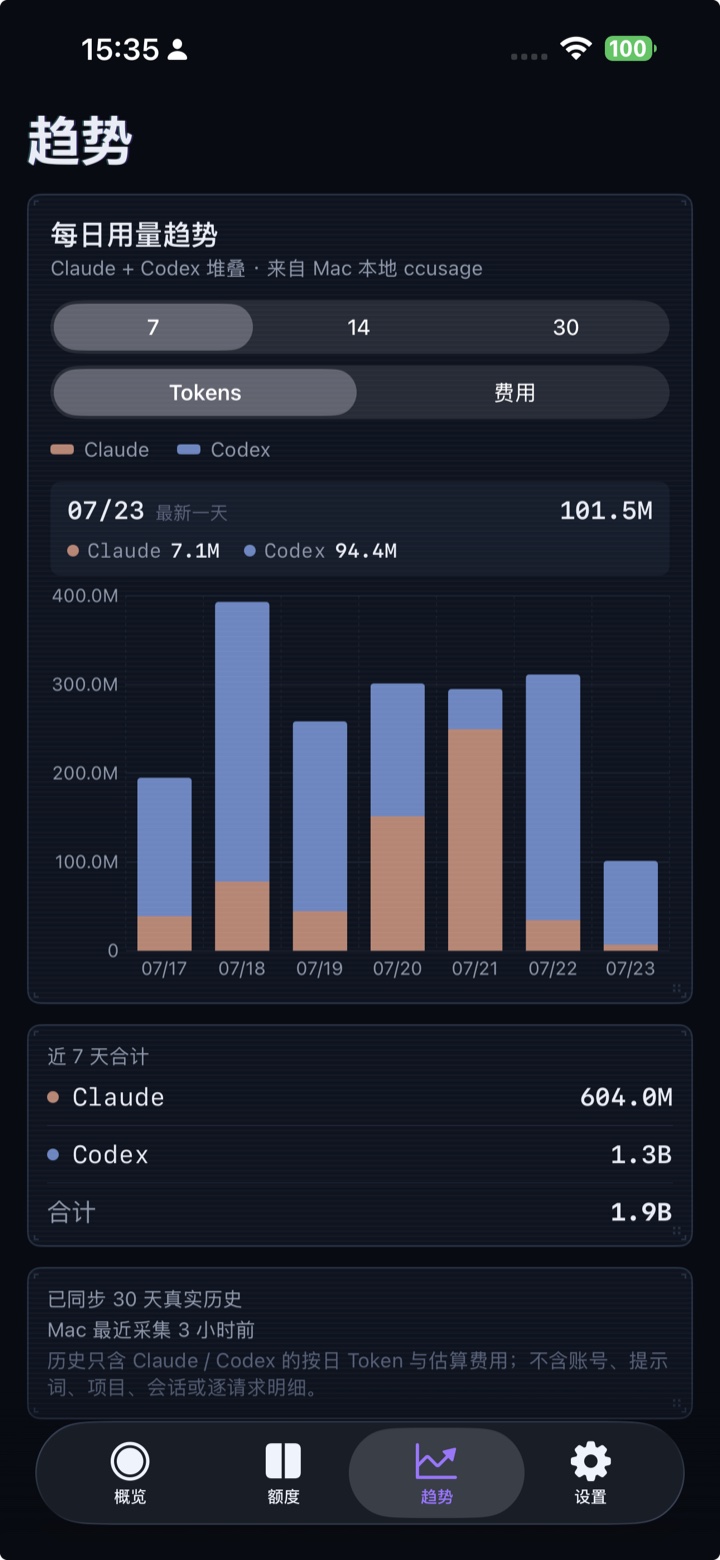Select the 07/18 stacked bar
The width and height of the screenshot is (720, 1560).
[242, 776]
